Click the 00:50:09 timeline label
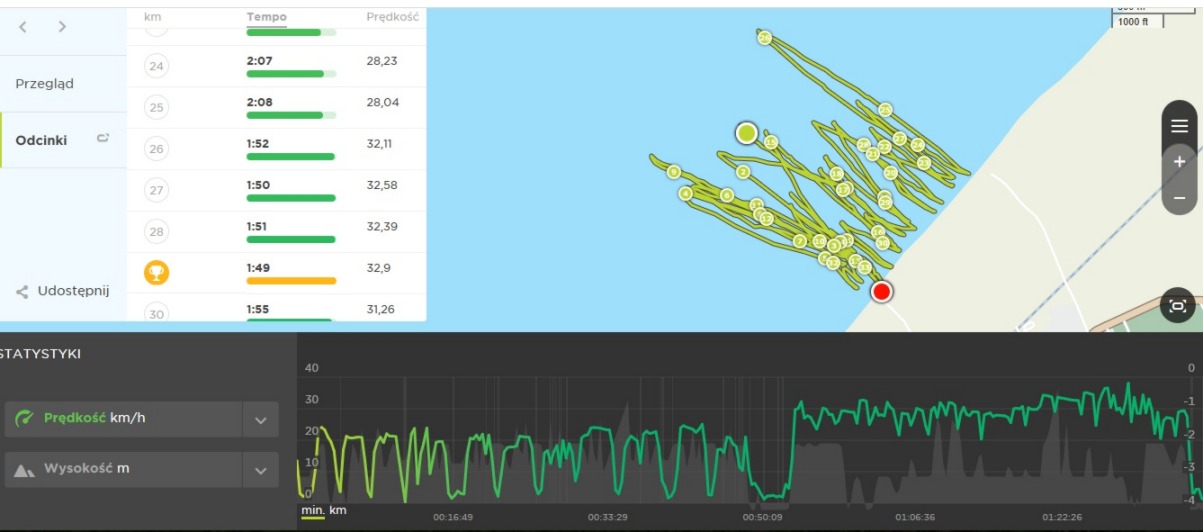Viewport: 1203px width, 532px height. 763,518
